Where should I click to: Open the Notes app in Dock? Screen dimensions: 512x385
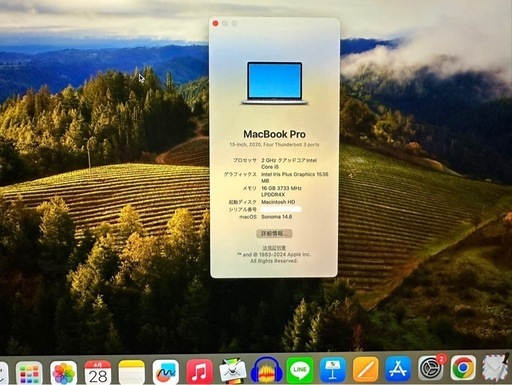132,372
